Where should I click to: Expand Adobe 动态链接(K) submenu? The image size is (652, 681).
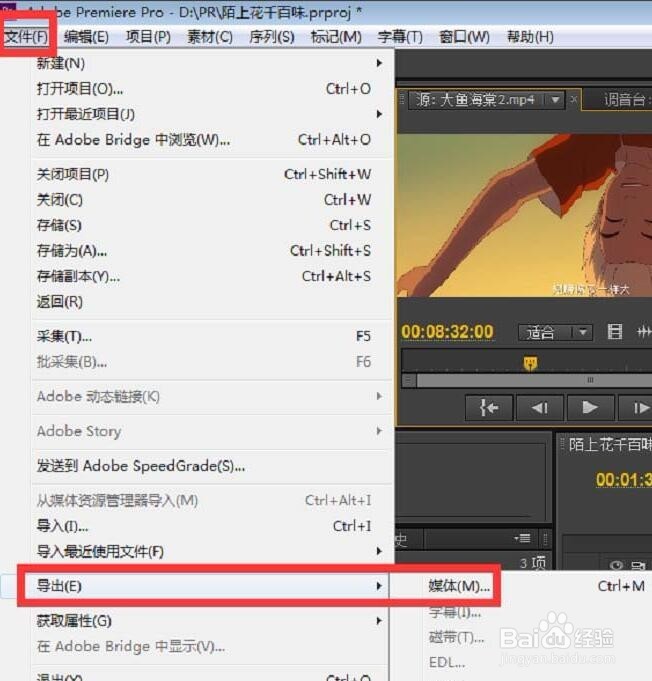(212, 397)
